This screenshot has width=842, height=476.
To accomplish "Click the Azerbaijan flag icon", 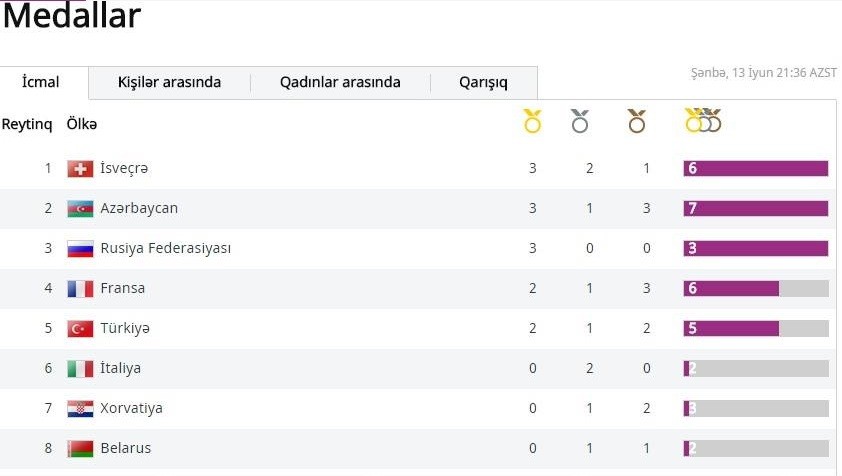I will click(80, 208).
